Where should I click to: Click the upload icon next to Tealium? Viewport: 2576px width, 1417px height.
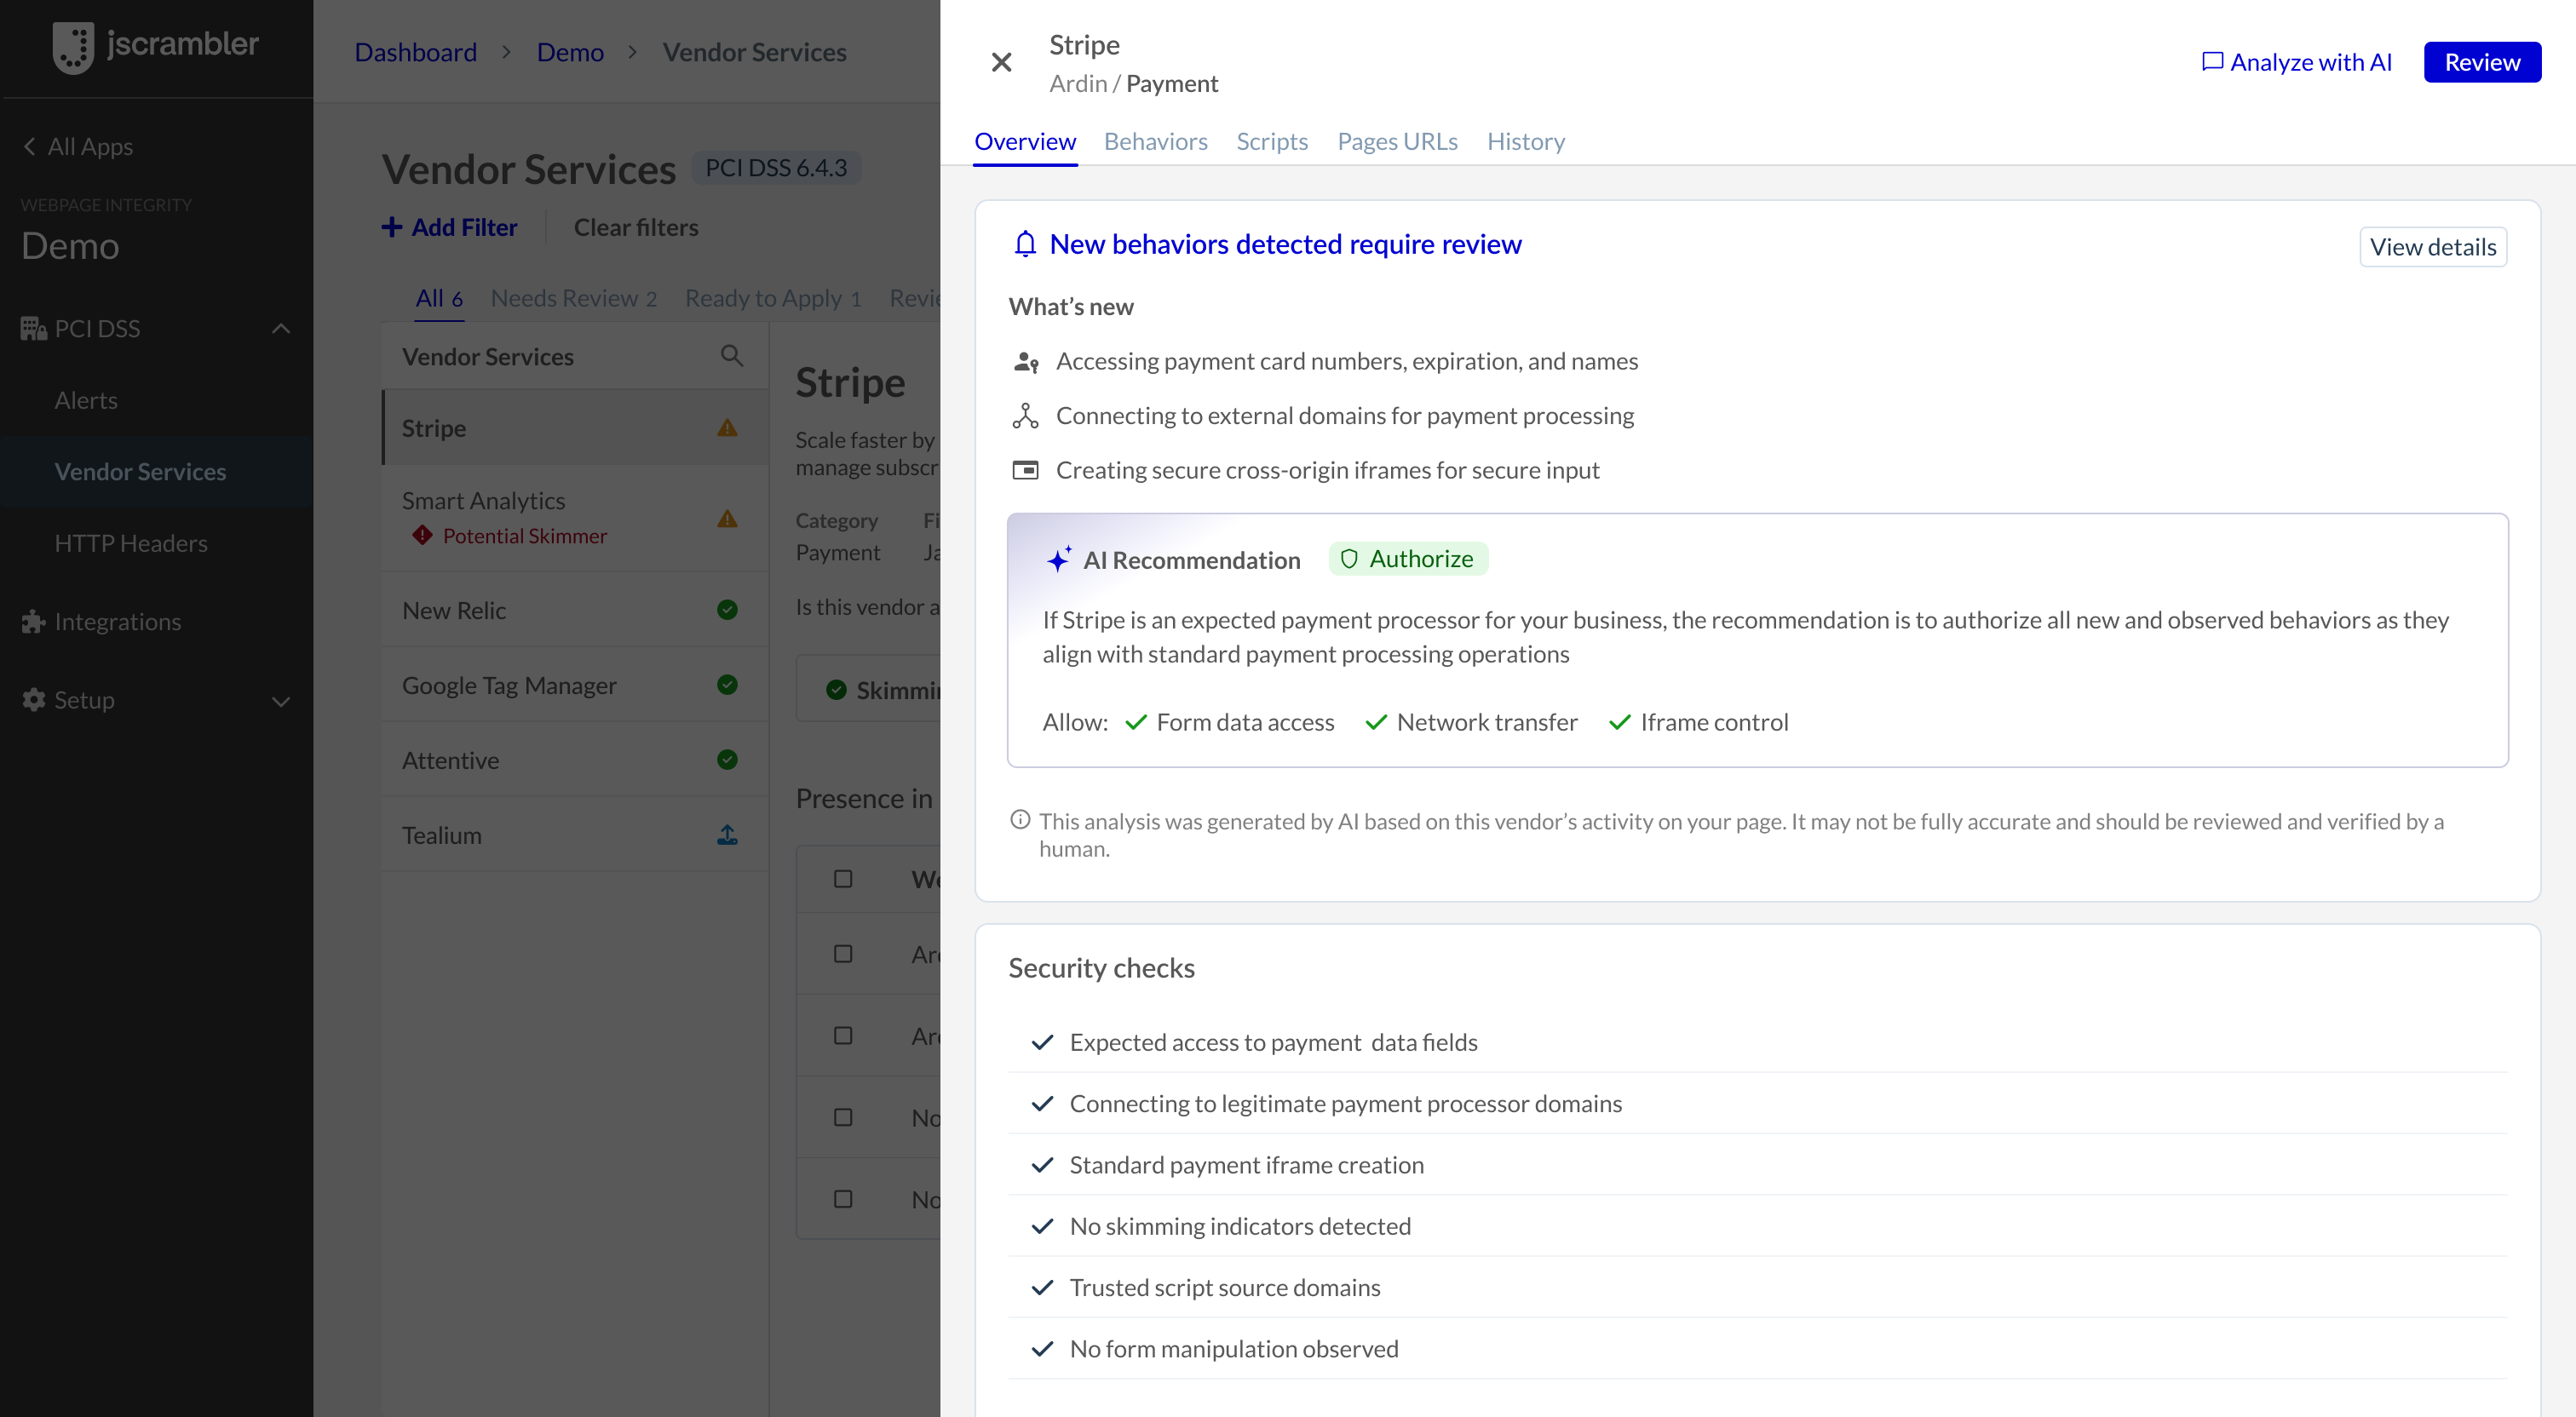(727, 834)
